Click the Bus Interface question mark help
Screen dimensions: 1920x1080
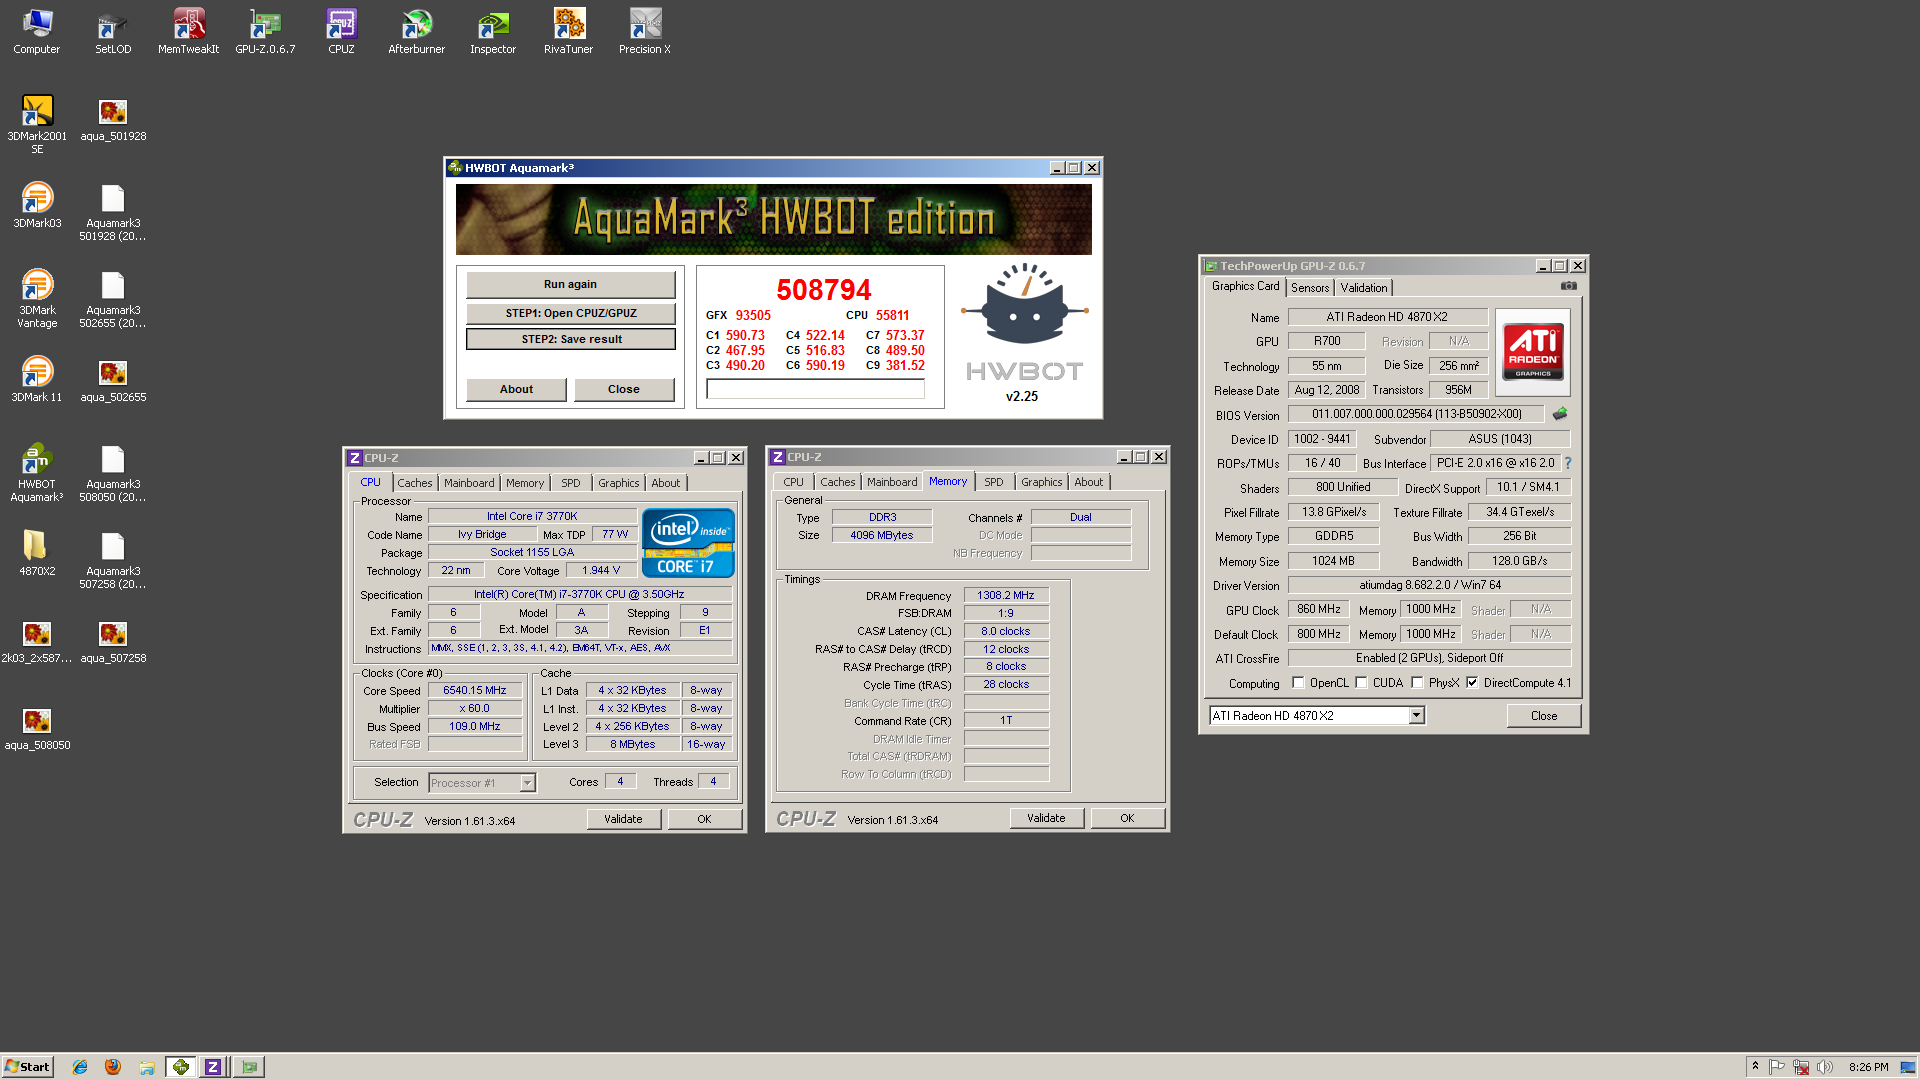[x=1568, y=463]
